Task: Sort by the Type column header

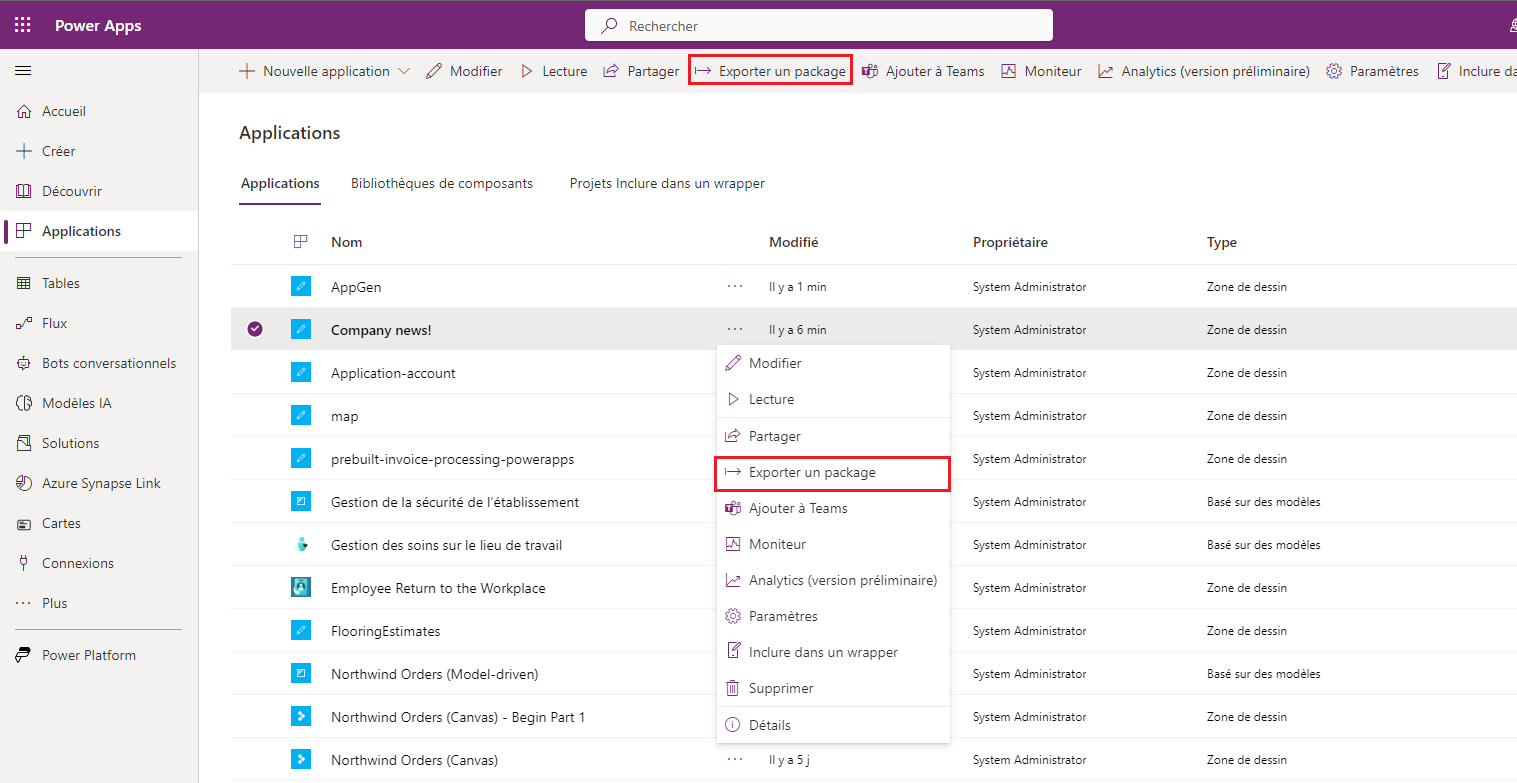Action: point(1221,242)
